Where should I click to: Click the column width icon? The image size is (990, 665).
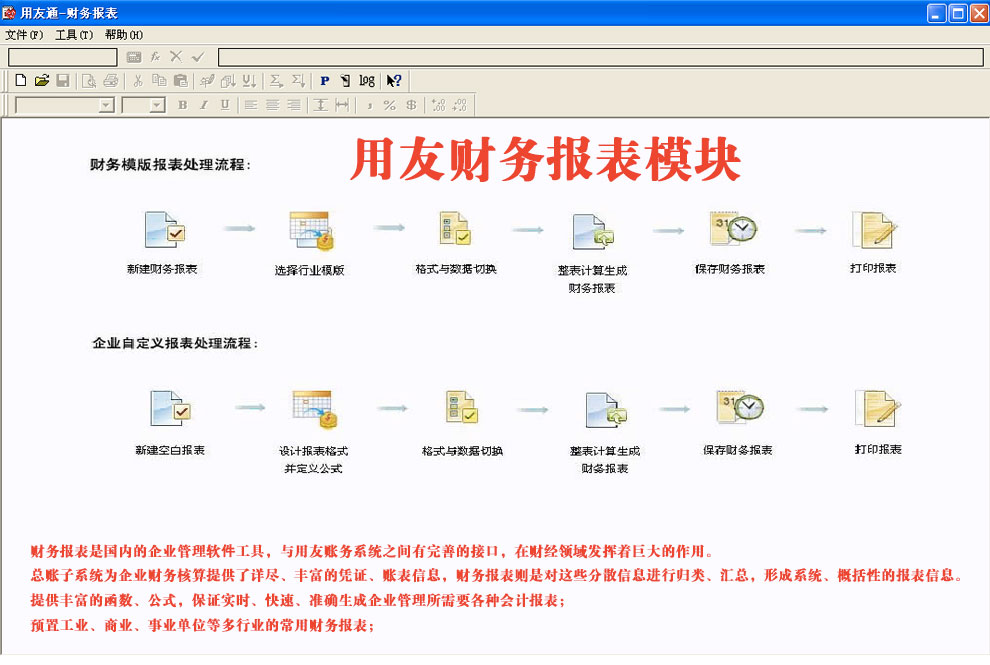coord(342,105)
